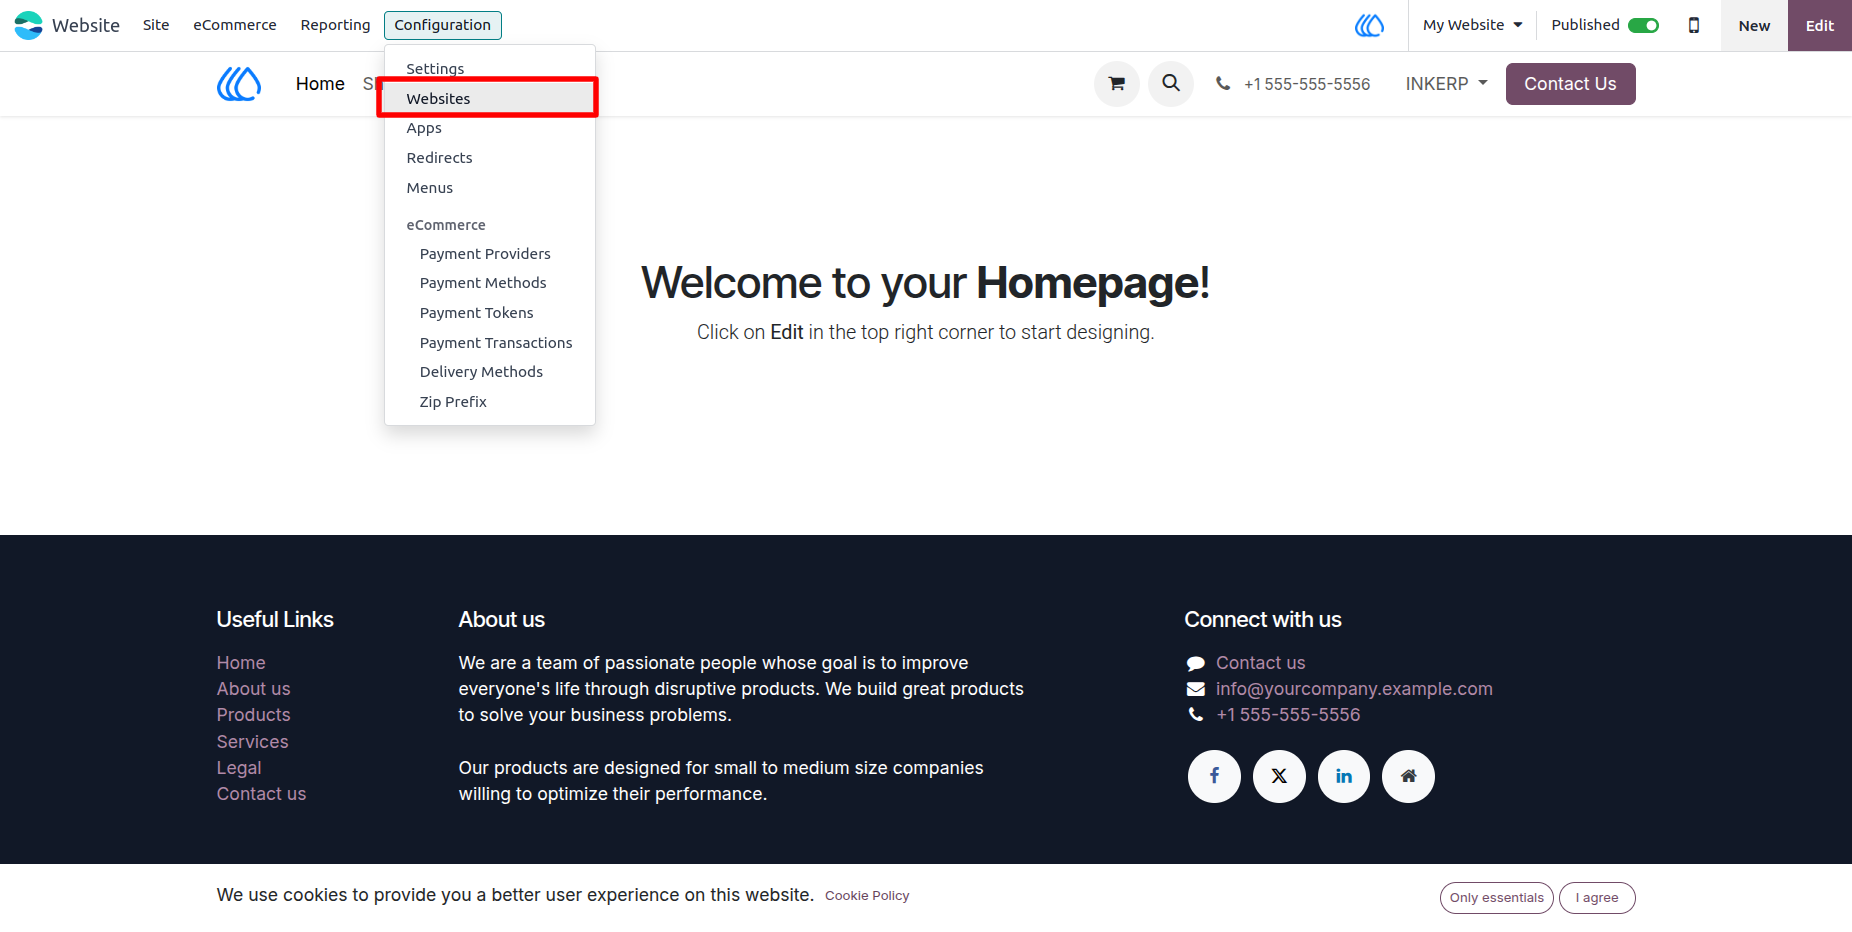Click the phone icon in footer
Image resolution: width=1852 pixels, height=932 pixels.
coord(1195,715)
